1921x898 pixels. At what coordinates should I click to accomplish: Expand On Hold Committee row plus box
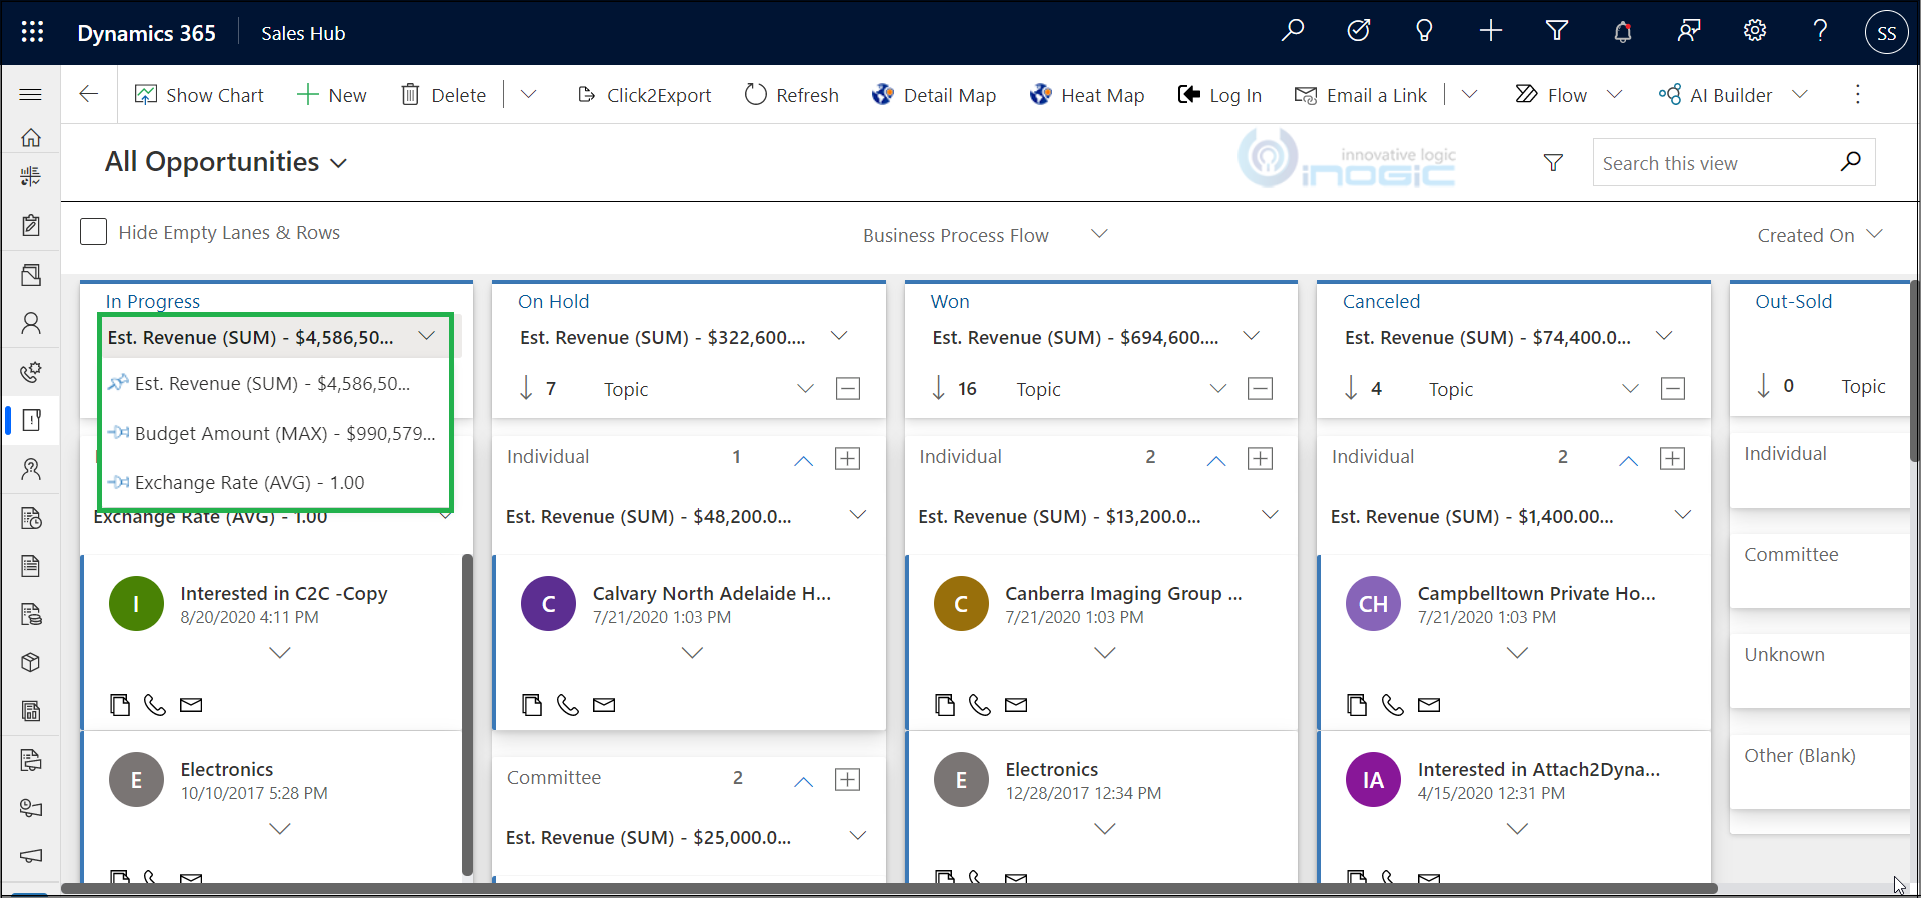point(848,779)
